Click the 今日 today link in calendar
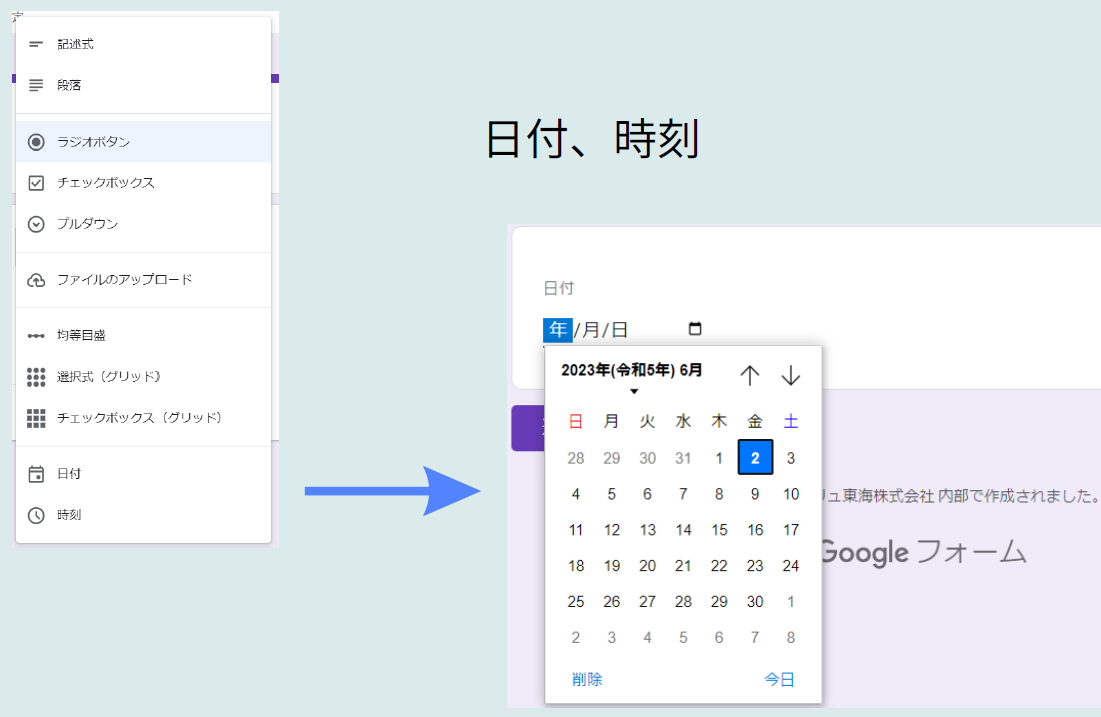The image size is (1101, 717). 779,679
